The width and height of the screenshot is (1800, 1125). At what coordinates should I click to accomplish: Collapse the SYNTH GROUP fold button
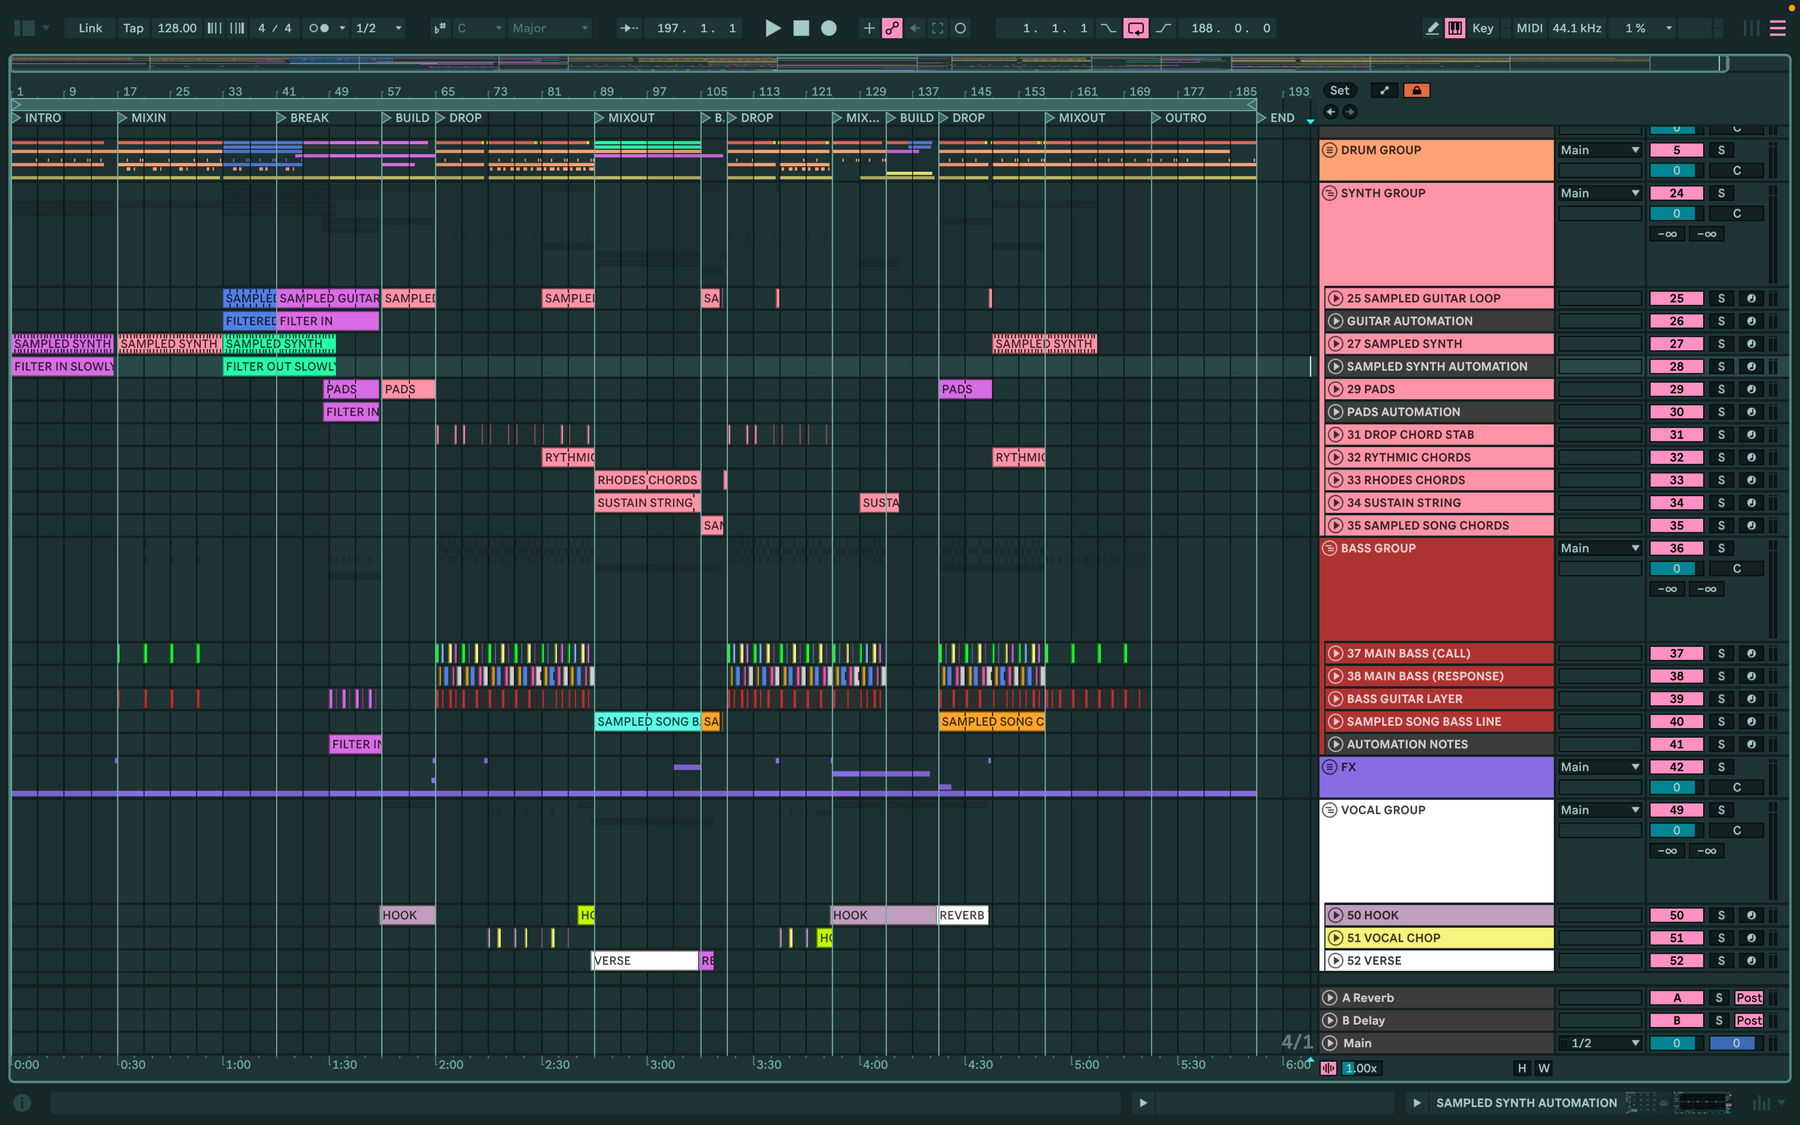point(1330,193)
